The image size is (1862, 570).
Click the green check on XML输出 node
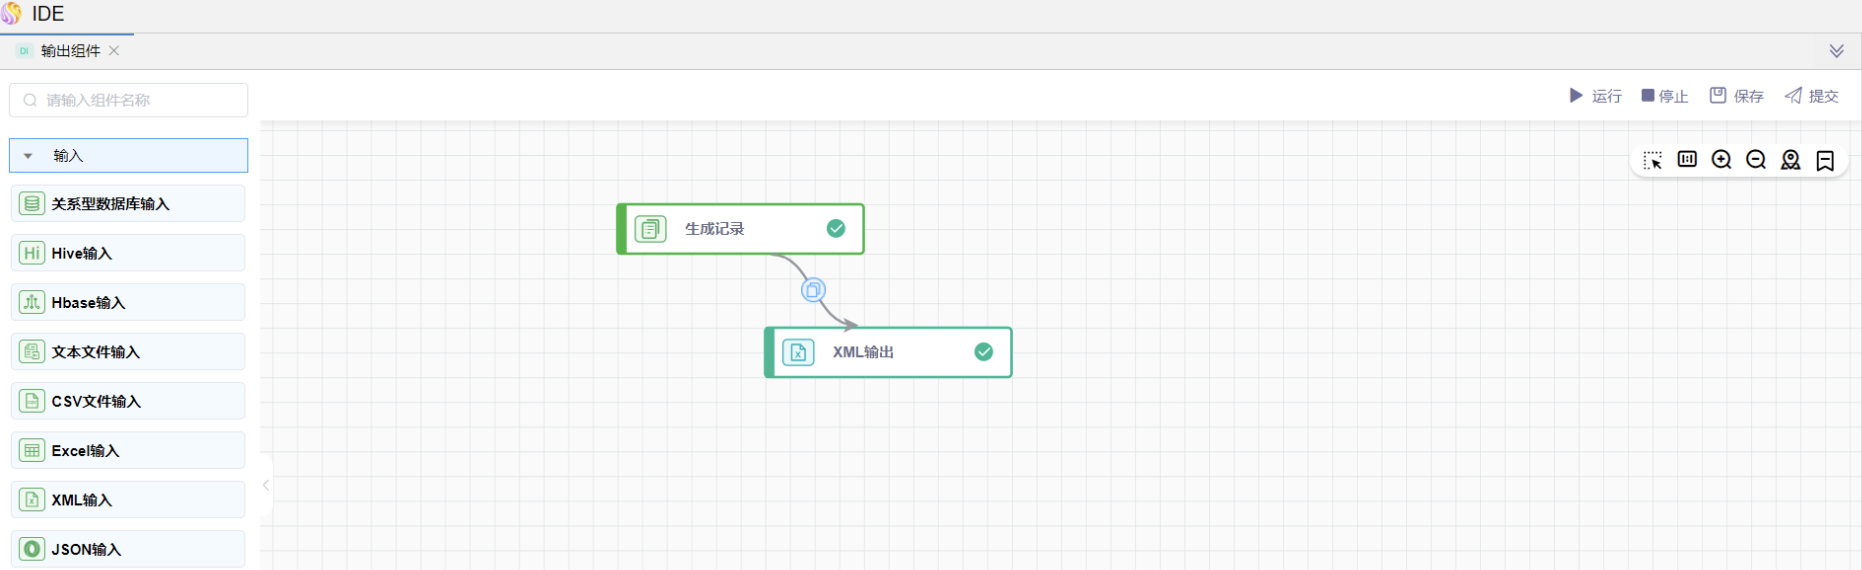pyautogui.click(x=983, y=352)
